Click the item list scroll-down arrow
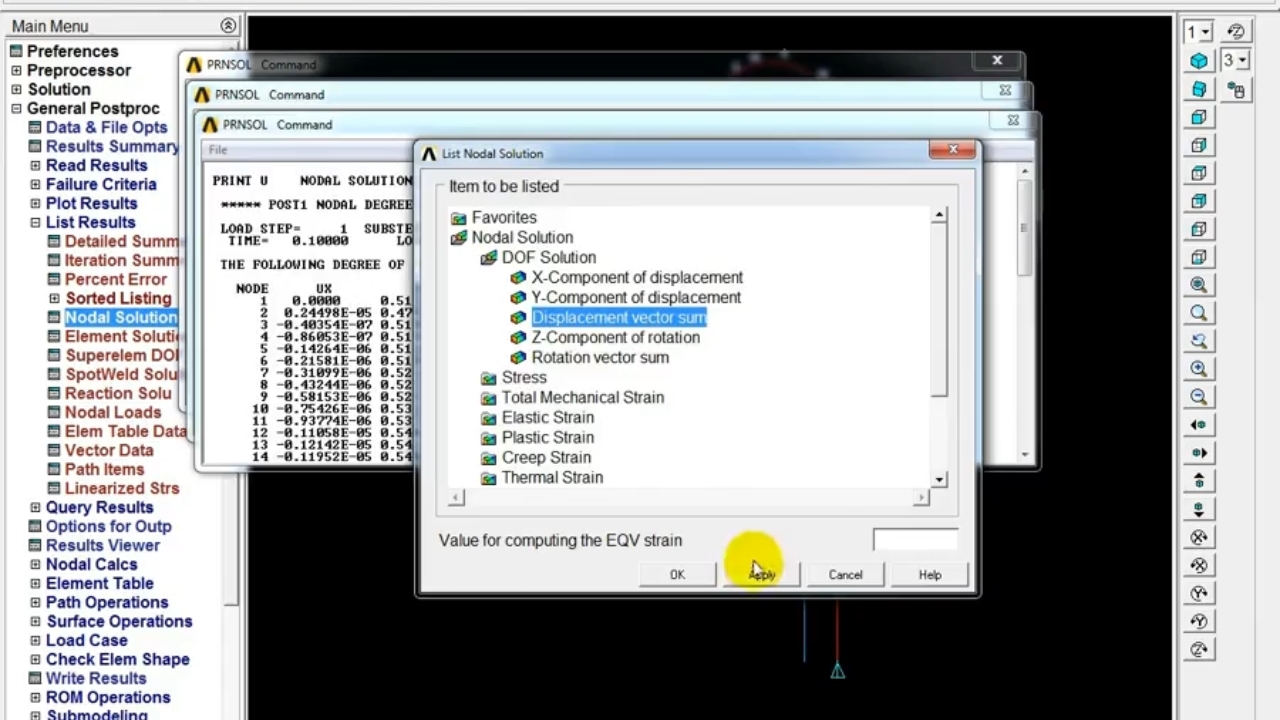1280x720 pixels. tap(939, 480)
